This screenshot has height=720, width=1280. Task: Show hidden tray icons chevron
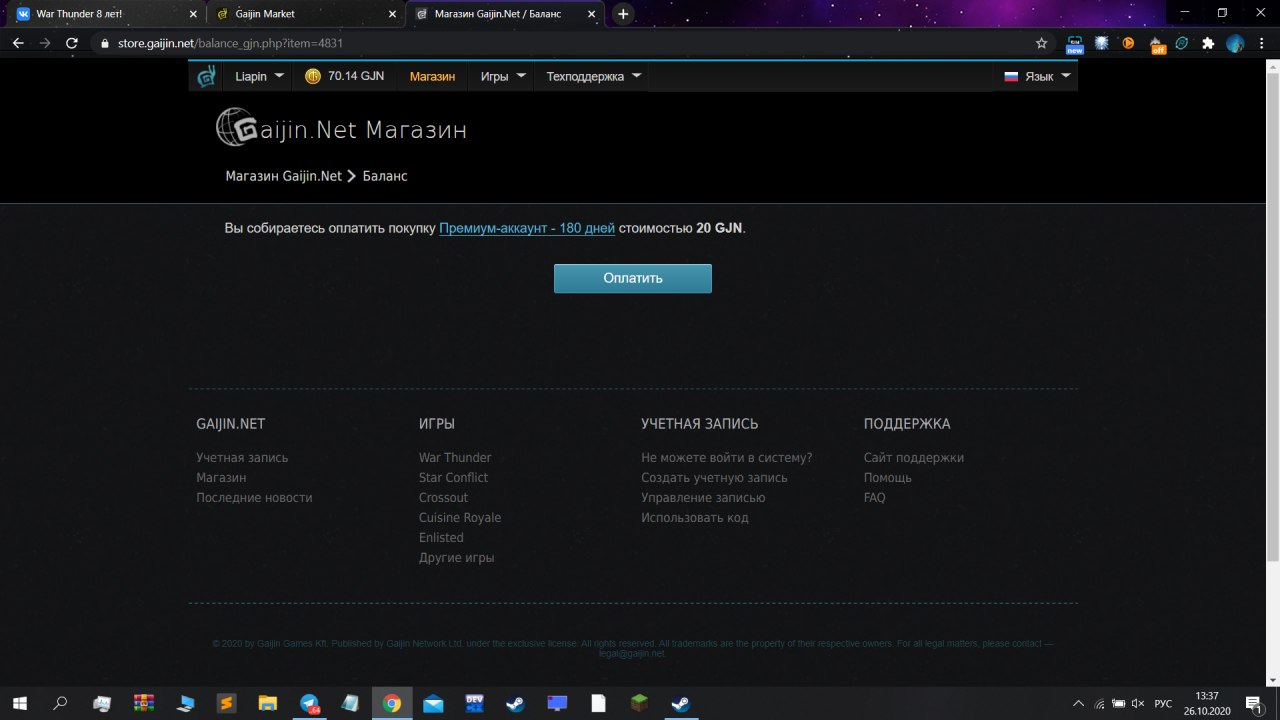coord(1078,703)
